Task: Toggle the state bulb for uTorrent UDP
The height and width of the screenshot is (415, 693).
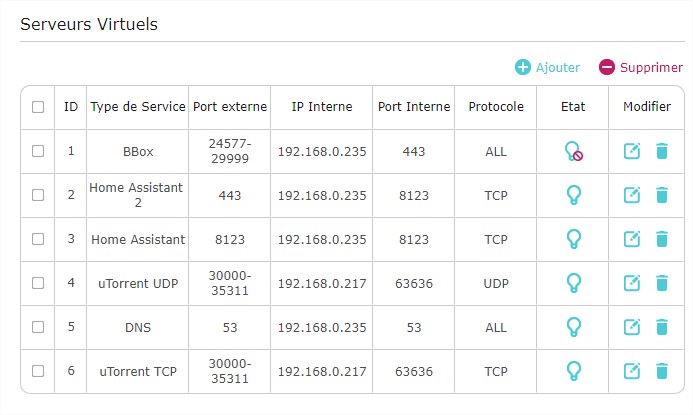Action: click(574, 283)
